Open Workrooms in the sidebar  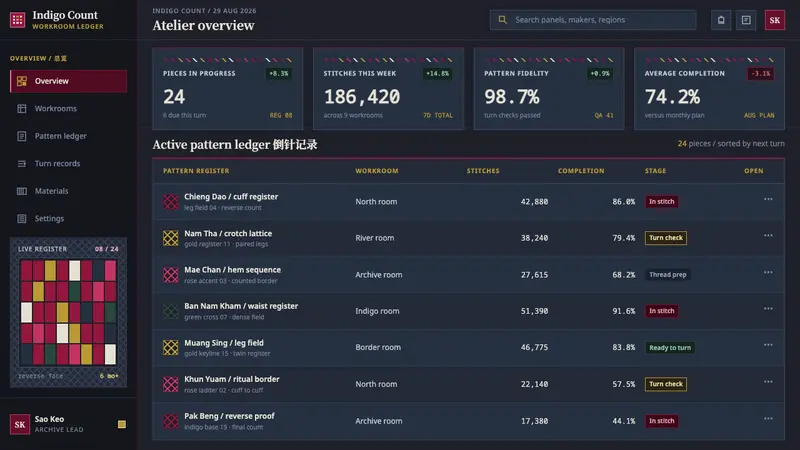coord(68,109)
